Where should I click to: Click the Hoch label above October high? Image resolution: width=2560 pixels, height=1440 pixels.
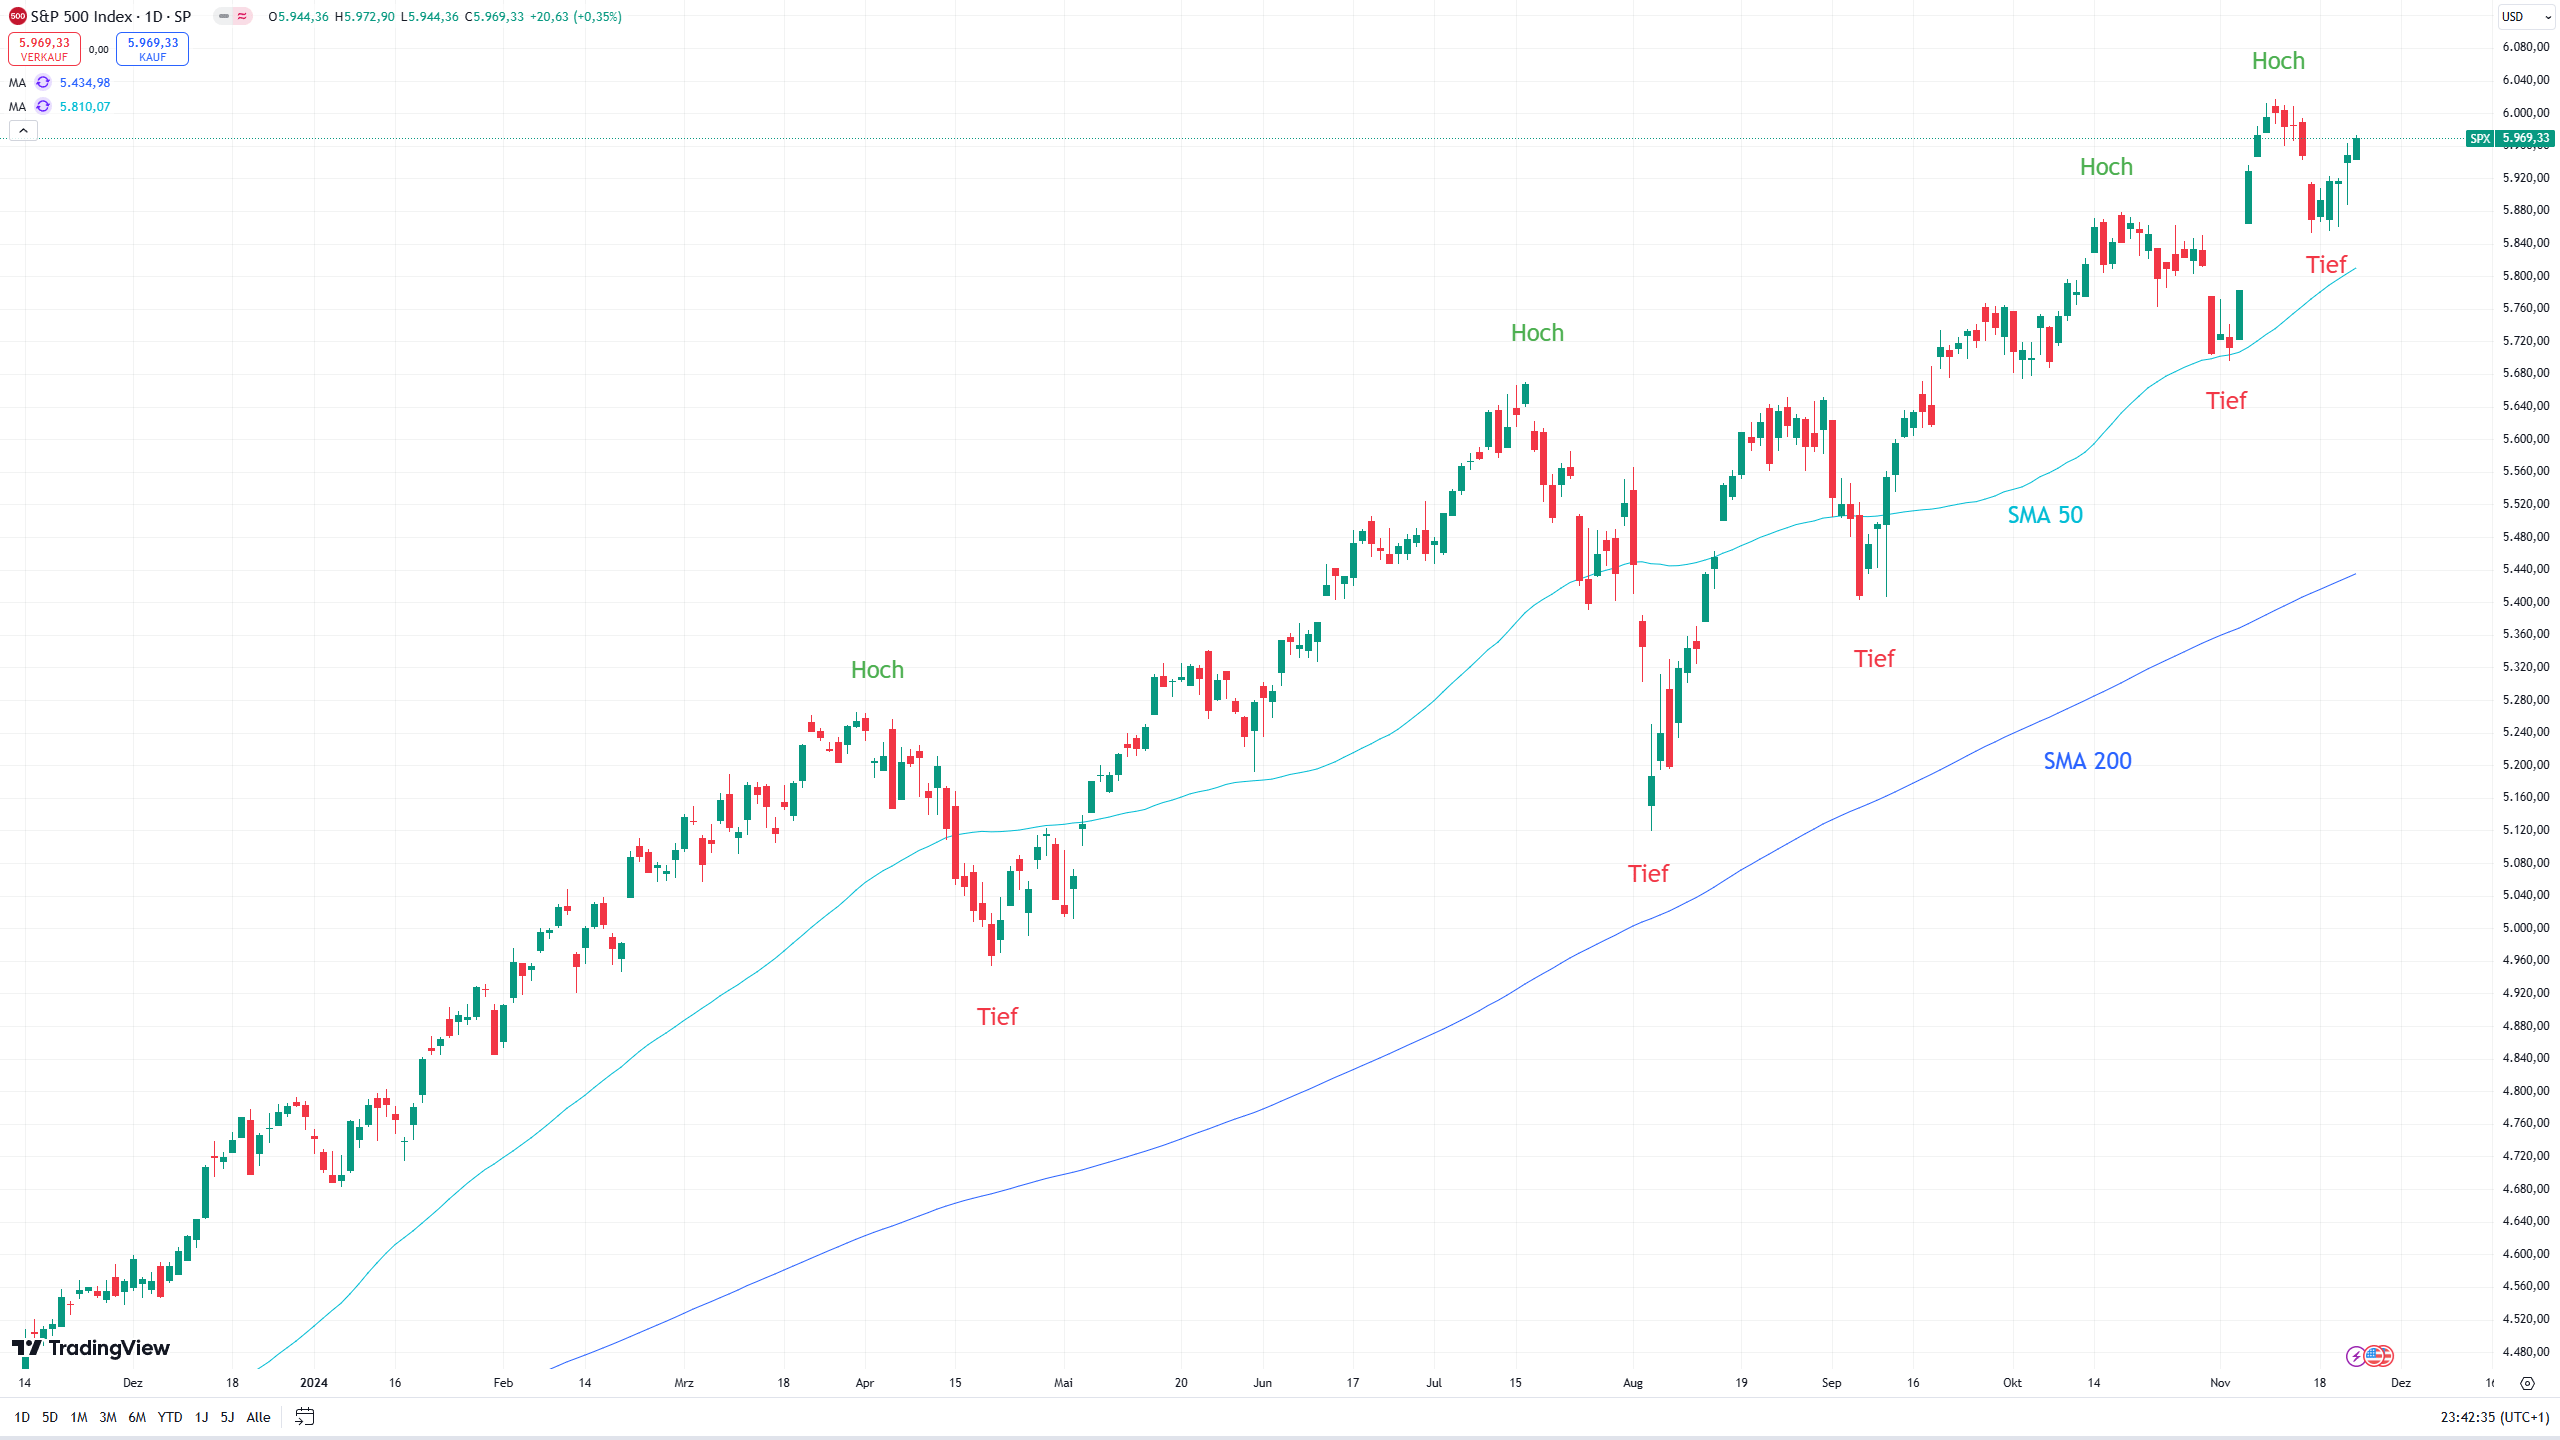(x=2106, y=167)
